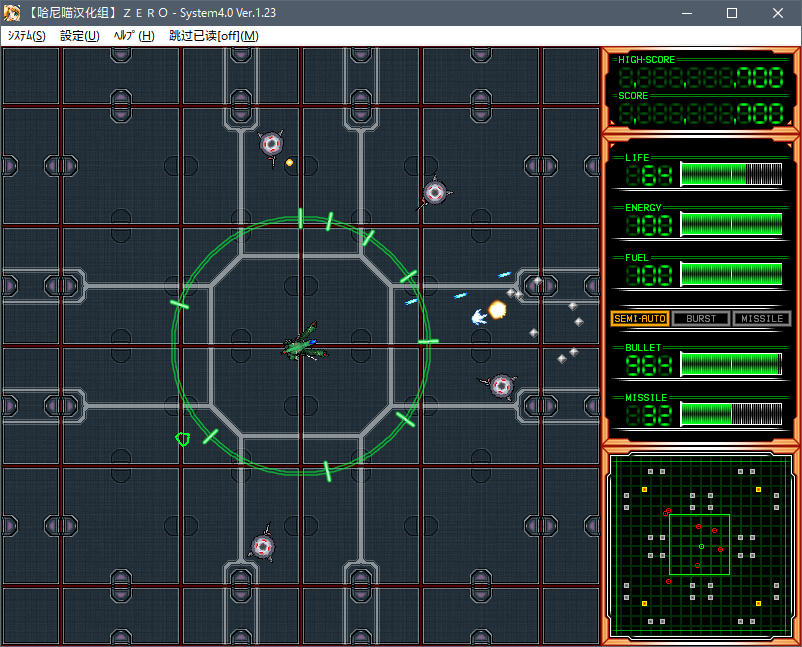Click the white winged enemy craft beside the explosion

(x=479, y=317)
